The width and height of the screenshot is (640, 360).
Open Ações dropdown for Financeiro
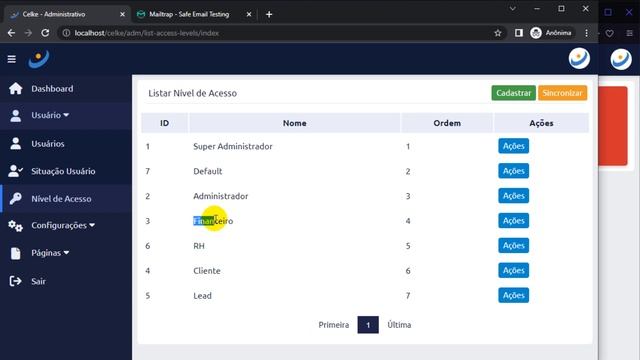[513, 221]
